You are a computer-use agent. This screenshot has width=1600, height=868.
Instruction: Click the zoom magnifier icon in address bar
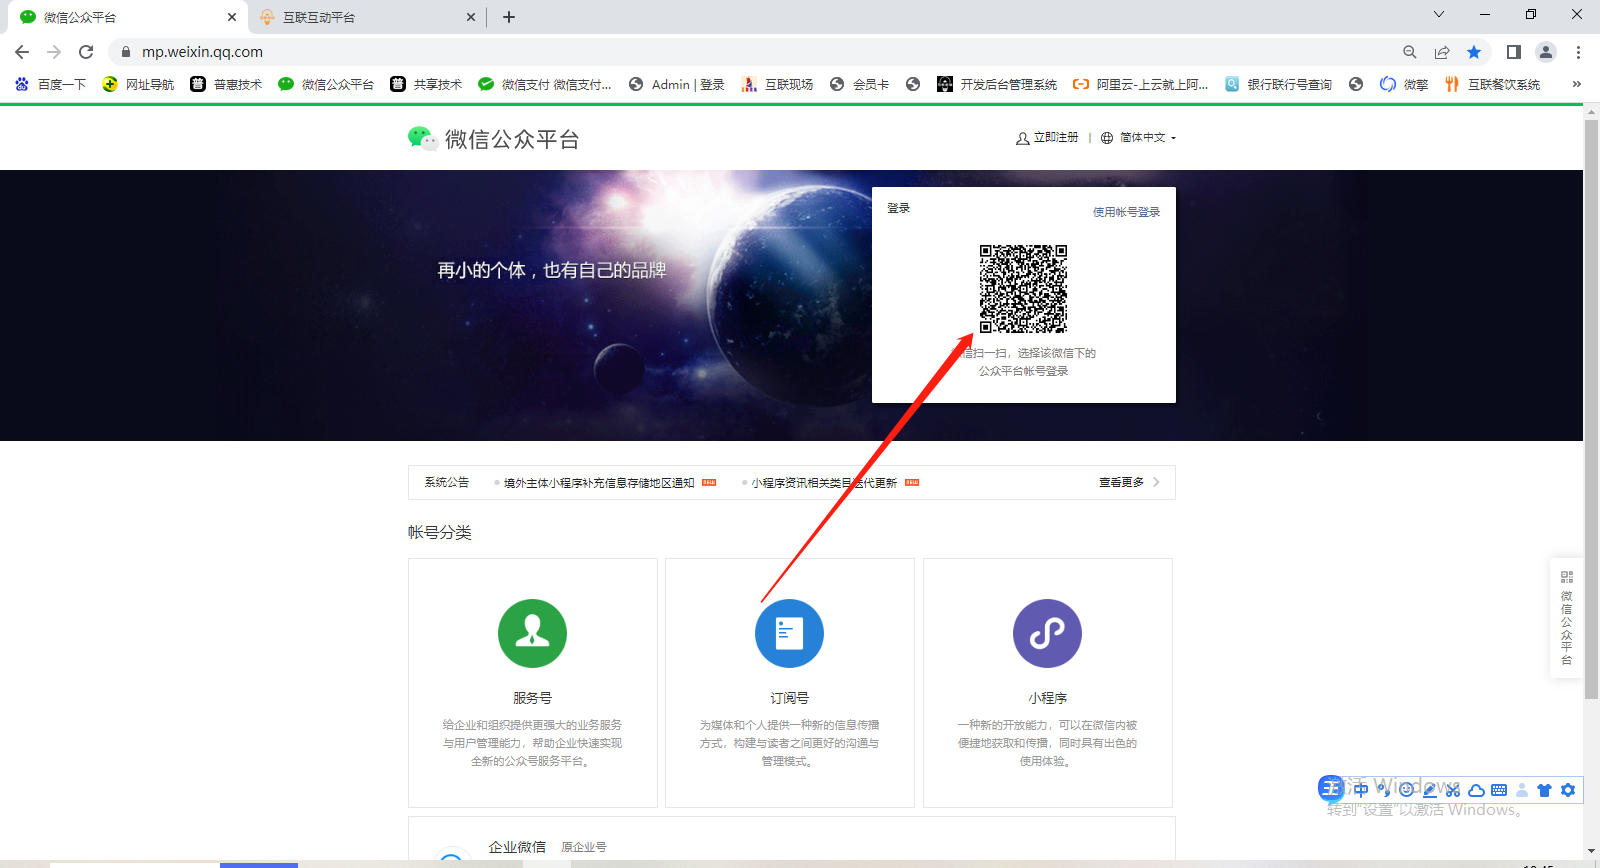(x=1409, y=52)
